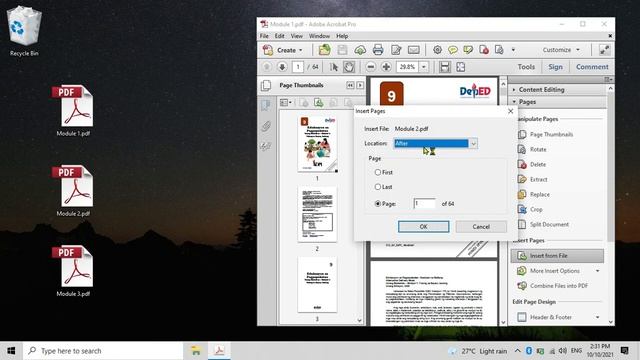
Task: Click the cloud upload toolbar icon
Action: pos(360,50)
